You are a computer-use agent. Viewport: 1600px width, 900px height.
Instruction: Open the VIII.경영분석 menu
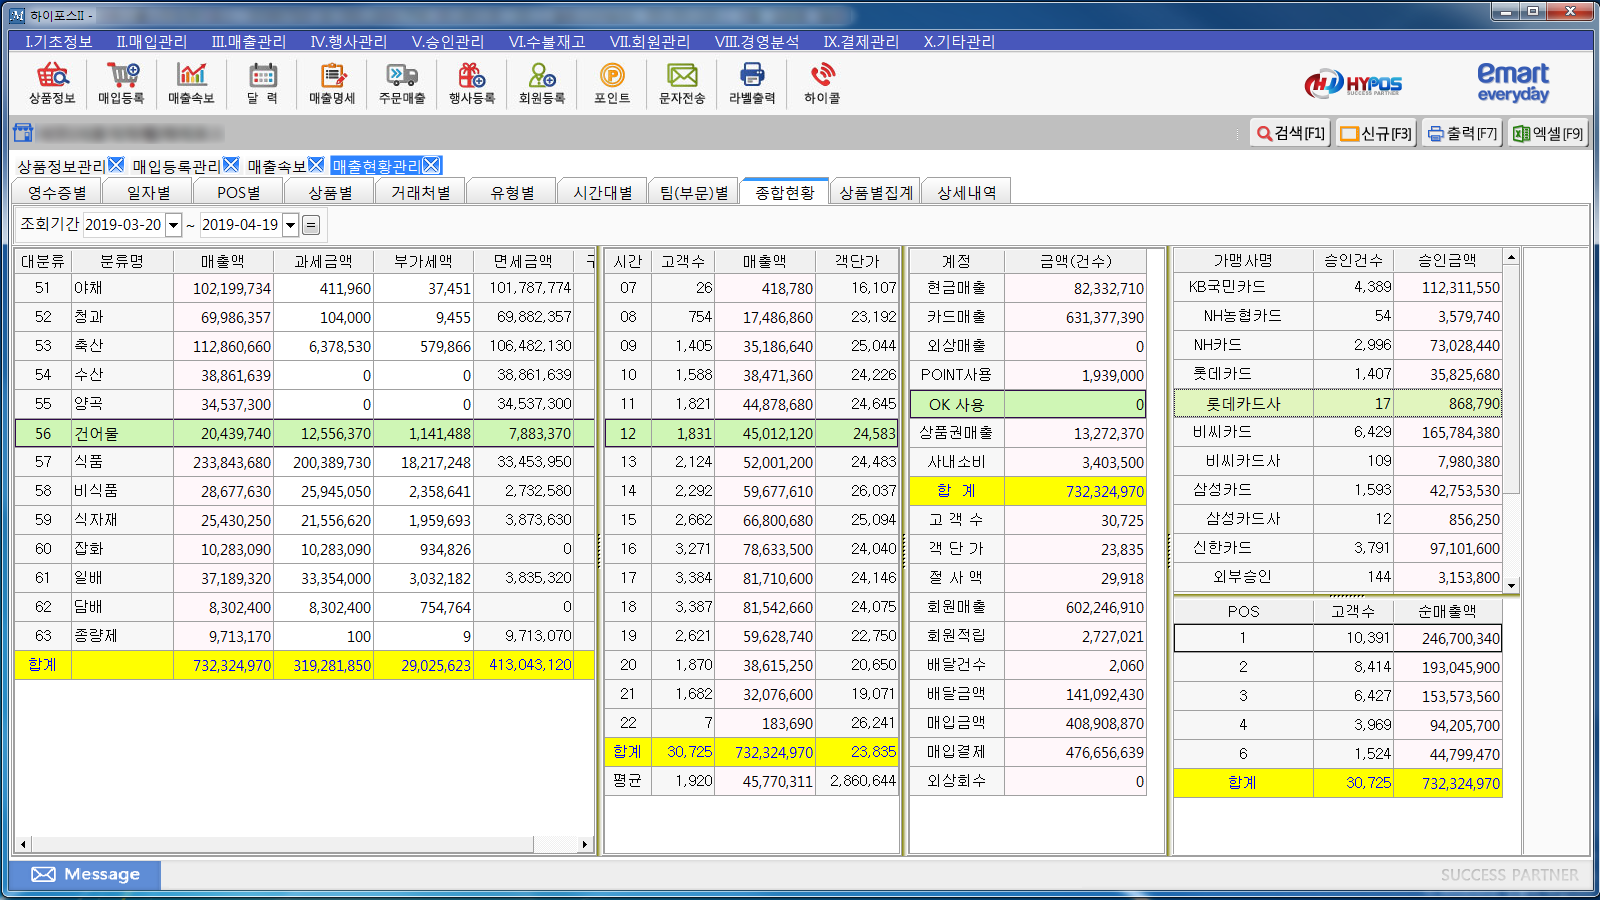coord(757,41)
